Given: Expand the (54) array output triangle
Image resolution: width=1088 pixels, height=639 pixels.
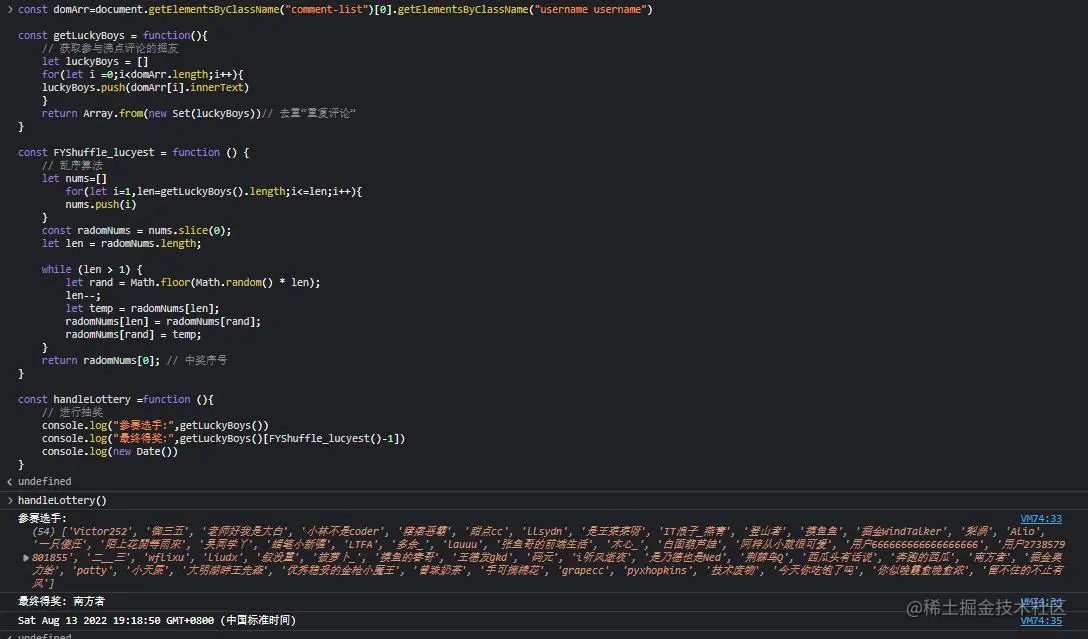Looking at the screenshot, I should [x=26, y=557].
